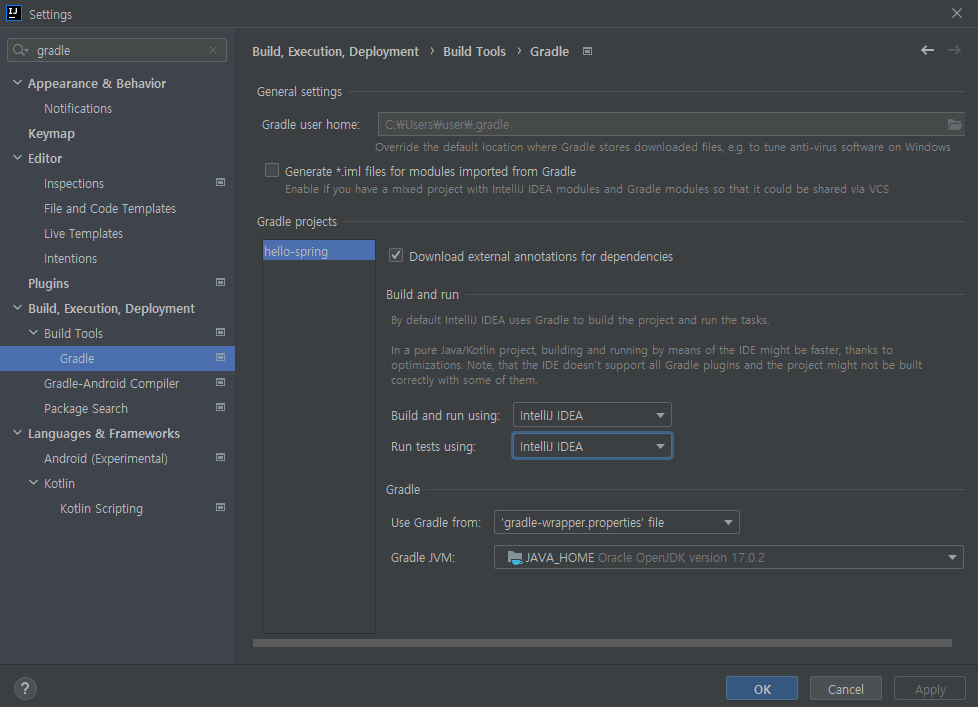Uncheck Download external annotations for dependencies
This screenshot has width=978, height=707.
(x=396, y=256)
